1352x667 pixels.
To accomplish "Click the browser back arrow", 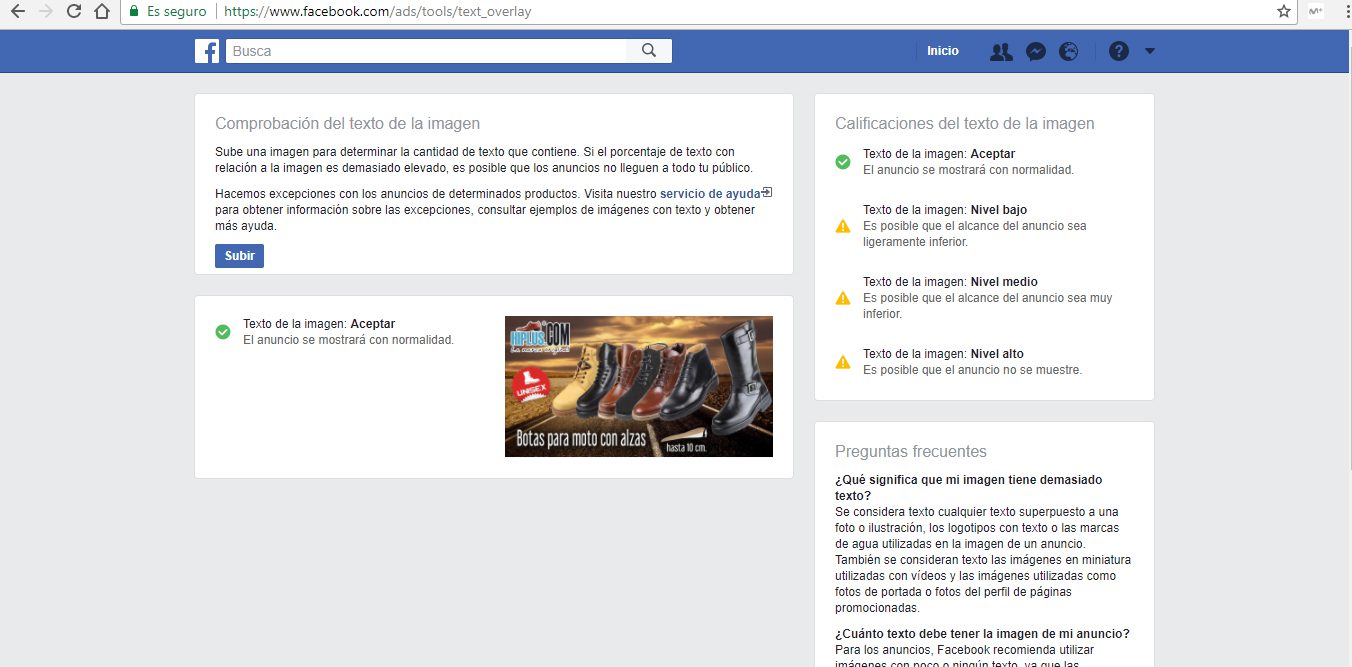I will 17,12.
